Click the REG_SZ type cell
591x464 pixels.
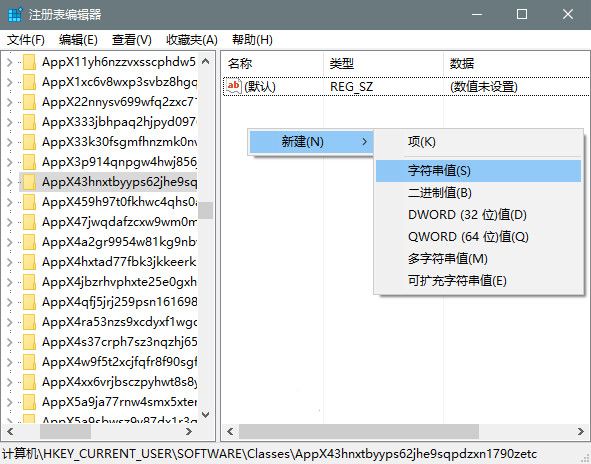pos(351,87)
